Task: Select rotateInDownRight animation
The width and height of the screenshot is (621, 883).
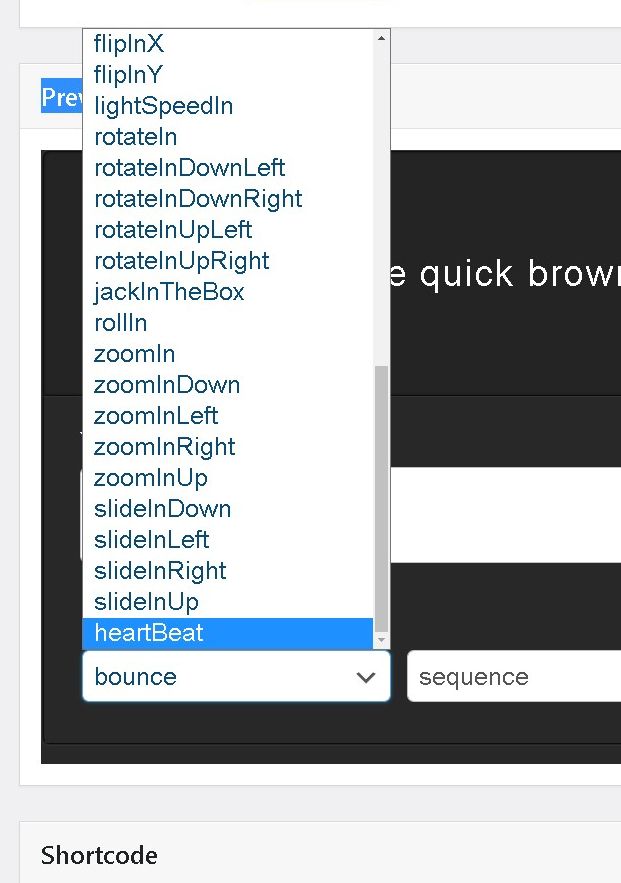Action: click(x=198, y=199)
